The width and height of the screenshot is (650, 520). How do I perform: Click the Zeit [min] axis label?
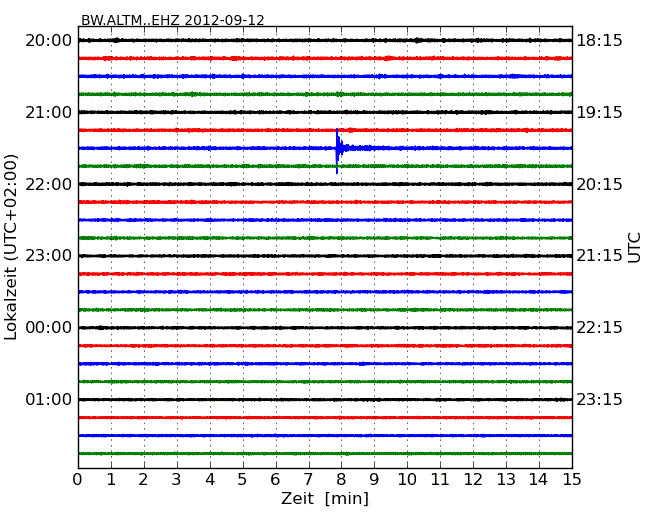325,498
